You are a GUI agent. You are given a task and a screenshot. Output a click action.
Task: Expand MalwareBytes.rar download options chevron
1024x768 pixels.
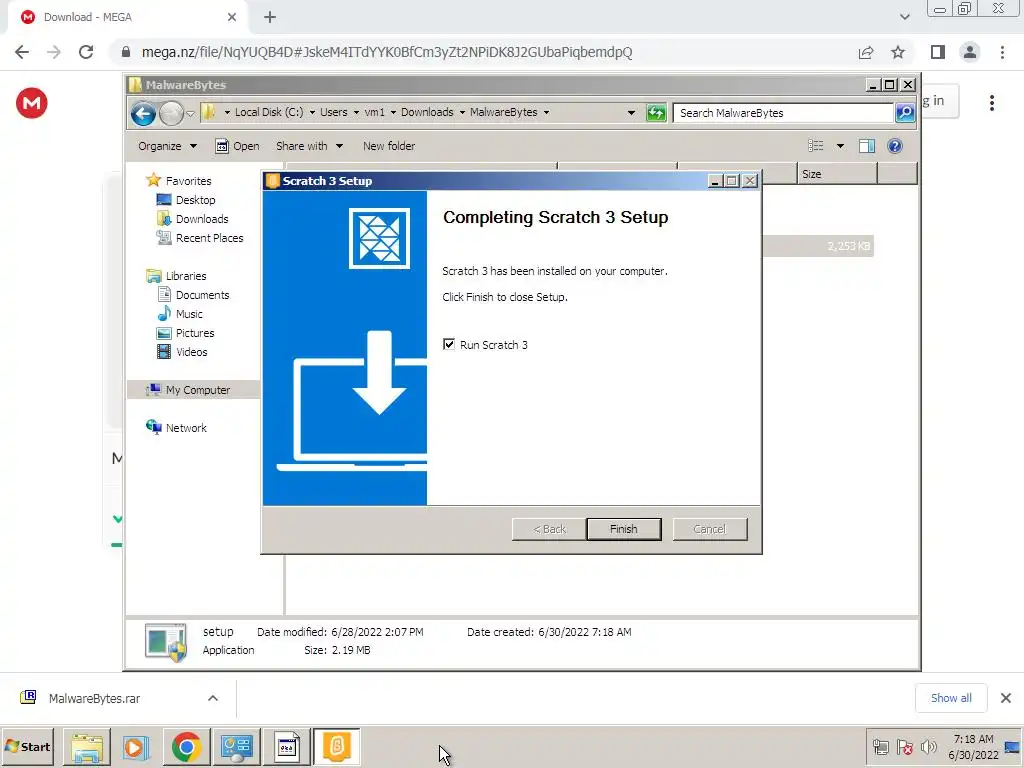pyautogui.click(x=213, y=698)
